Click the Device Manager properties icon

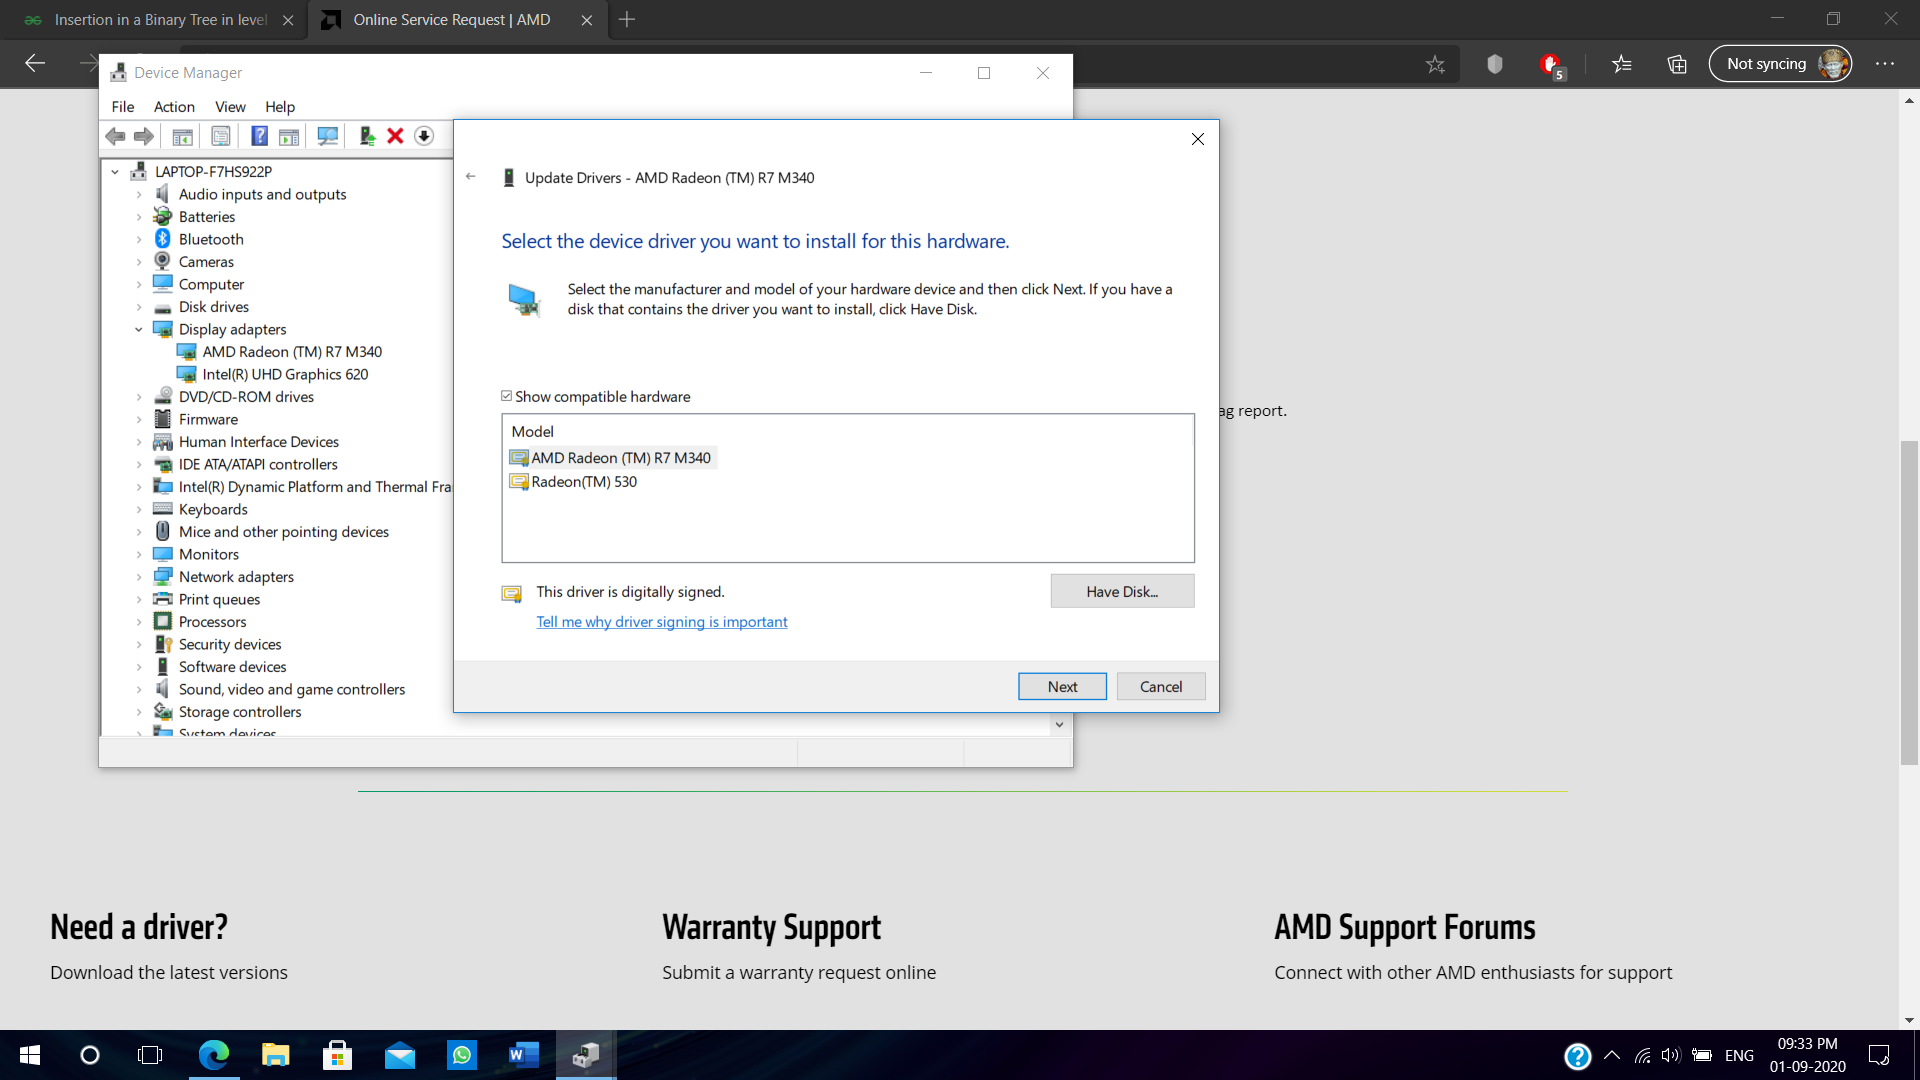click(220, 136)
